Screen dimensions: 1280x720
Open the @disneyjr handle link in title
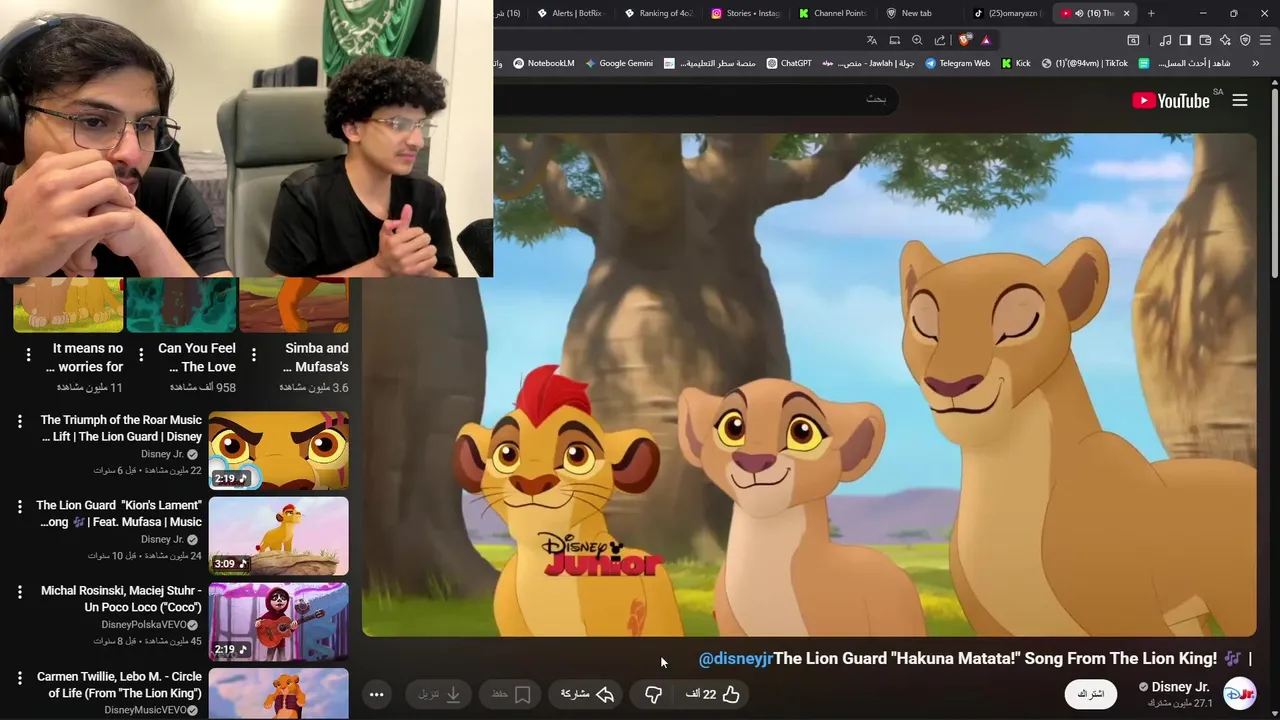click(736, 658)
